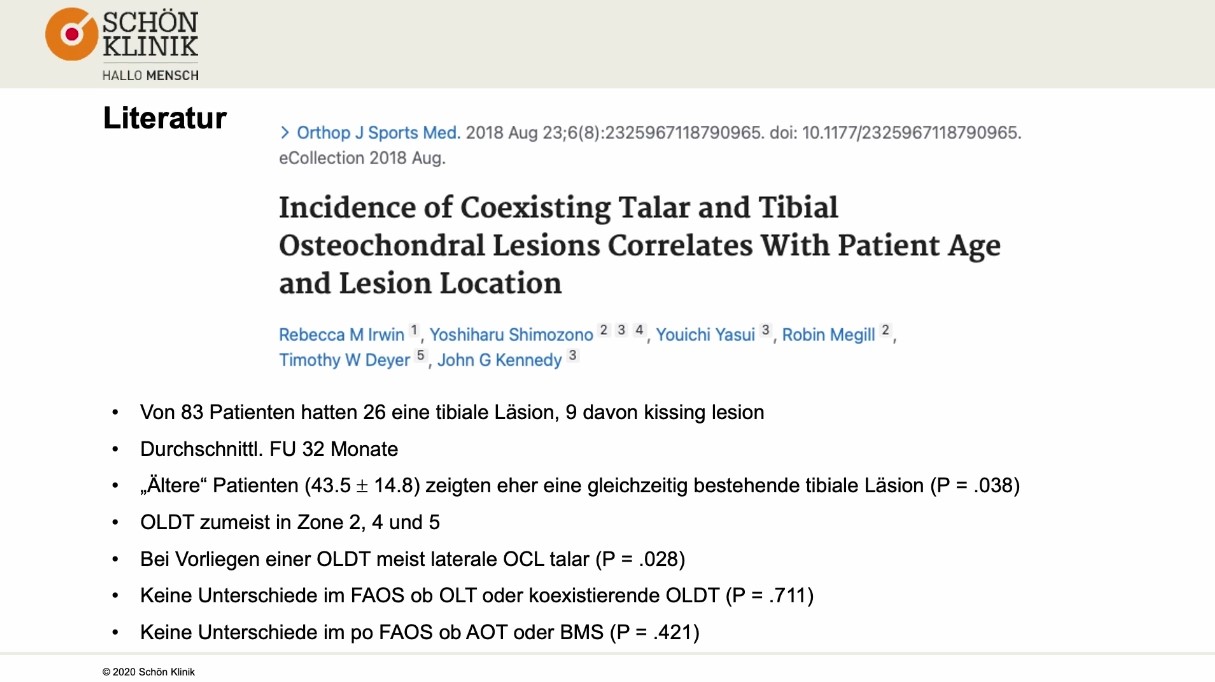Open author John G Kennedy link
Image resolution: width=1215 pixels, height=682 pixels.
pyautogui.click(x=499, y=360)
